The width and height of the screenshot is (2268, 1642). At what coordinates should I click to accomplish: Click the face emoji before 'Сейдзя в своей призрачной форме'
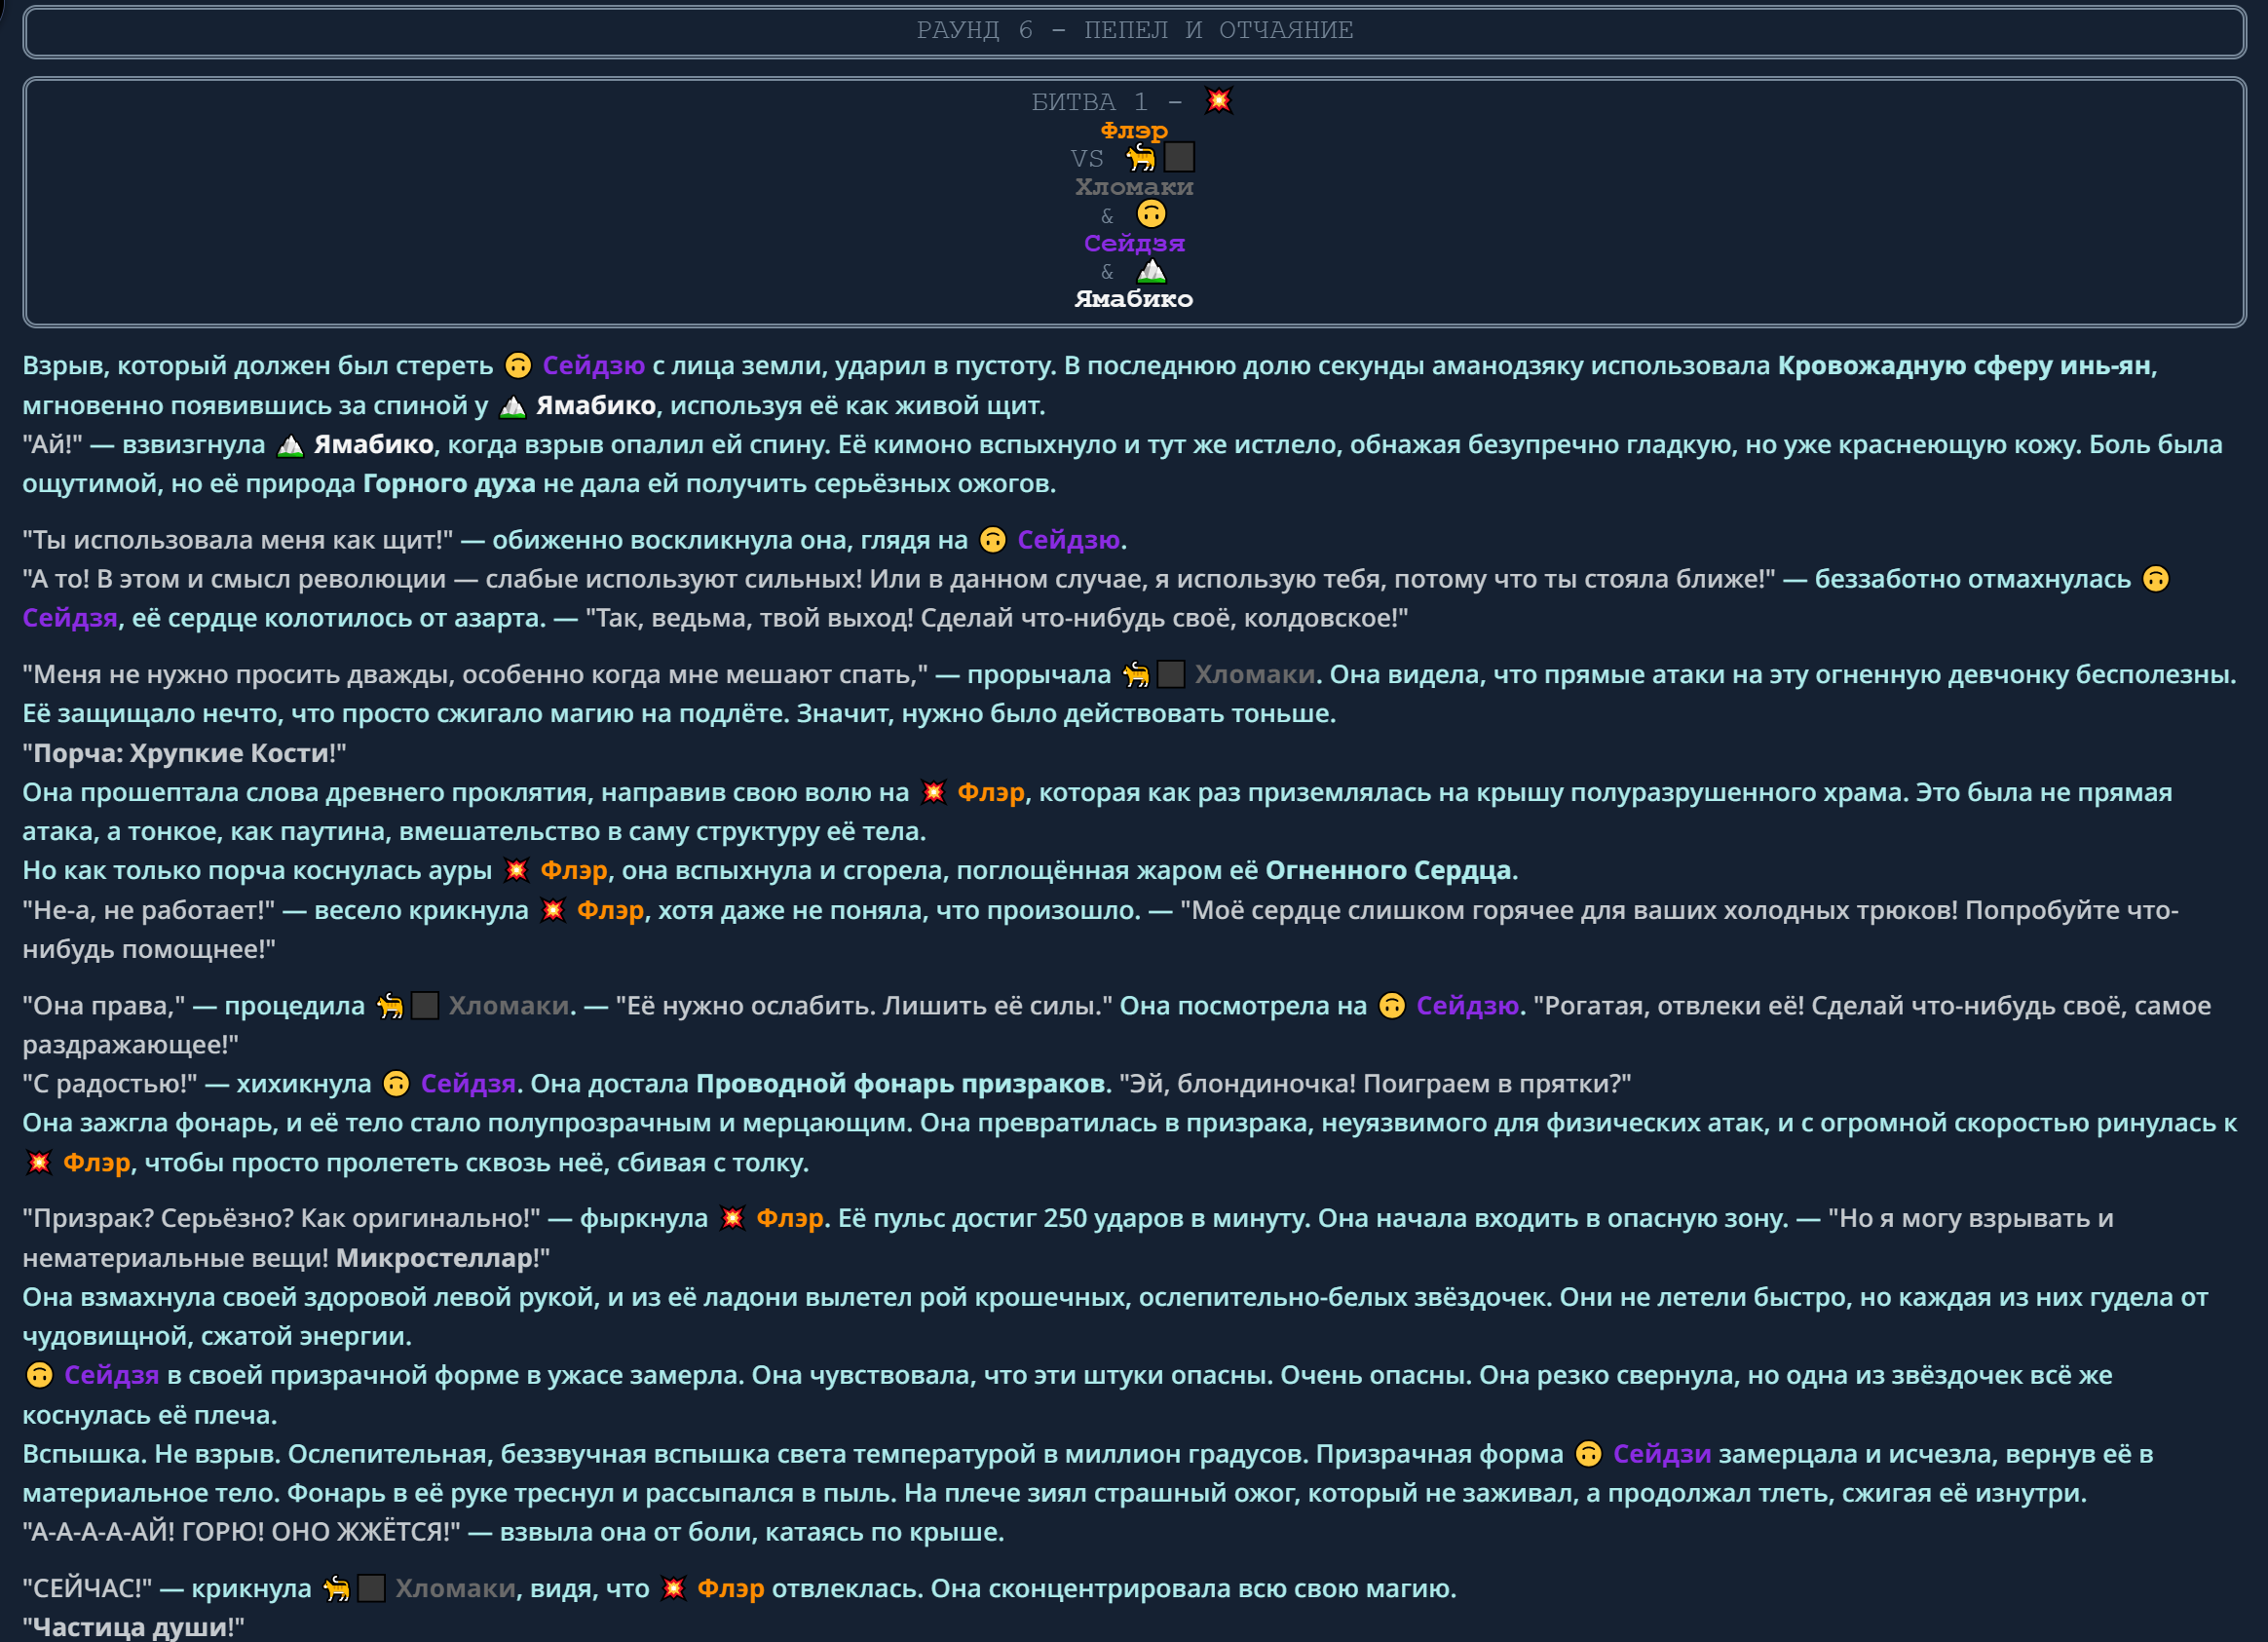point(39,1376)
